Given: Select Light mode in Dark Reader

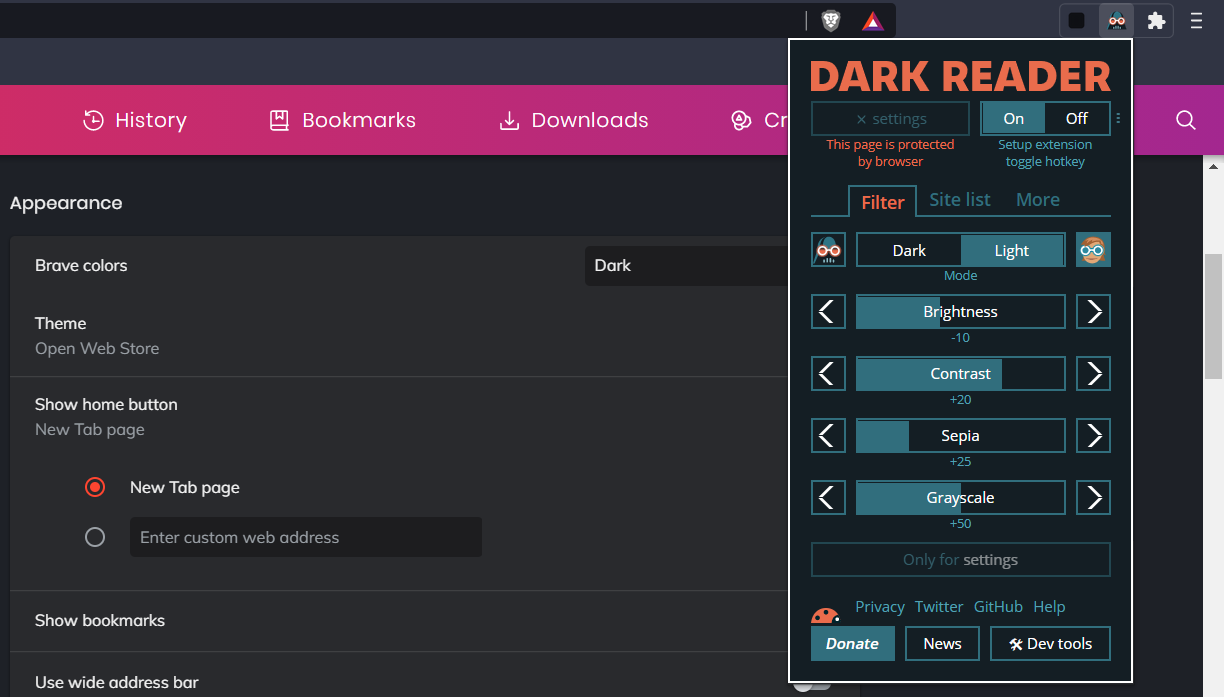Looking at the screenshot, I should (x=1012, y=250).
